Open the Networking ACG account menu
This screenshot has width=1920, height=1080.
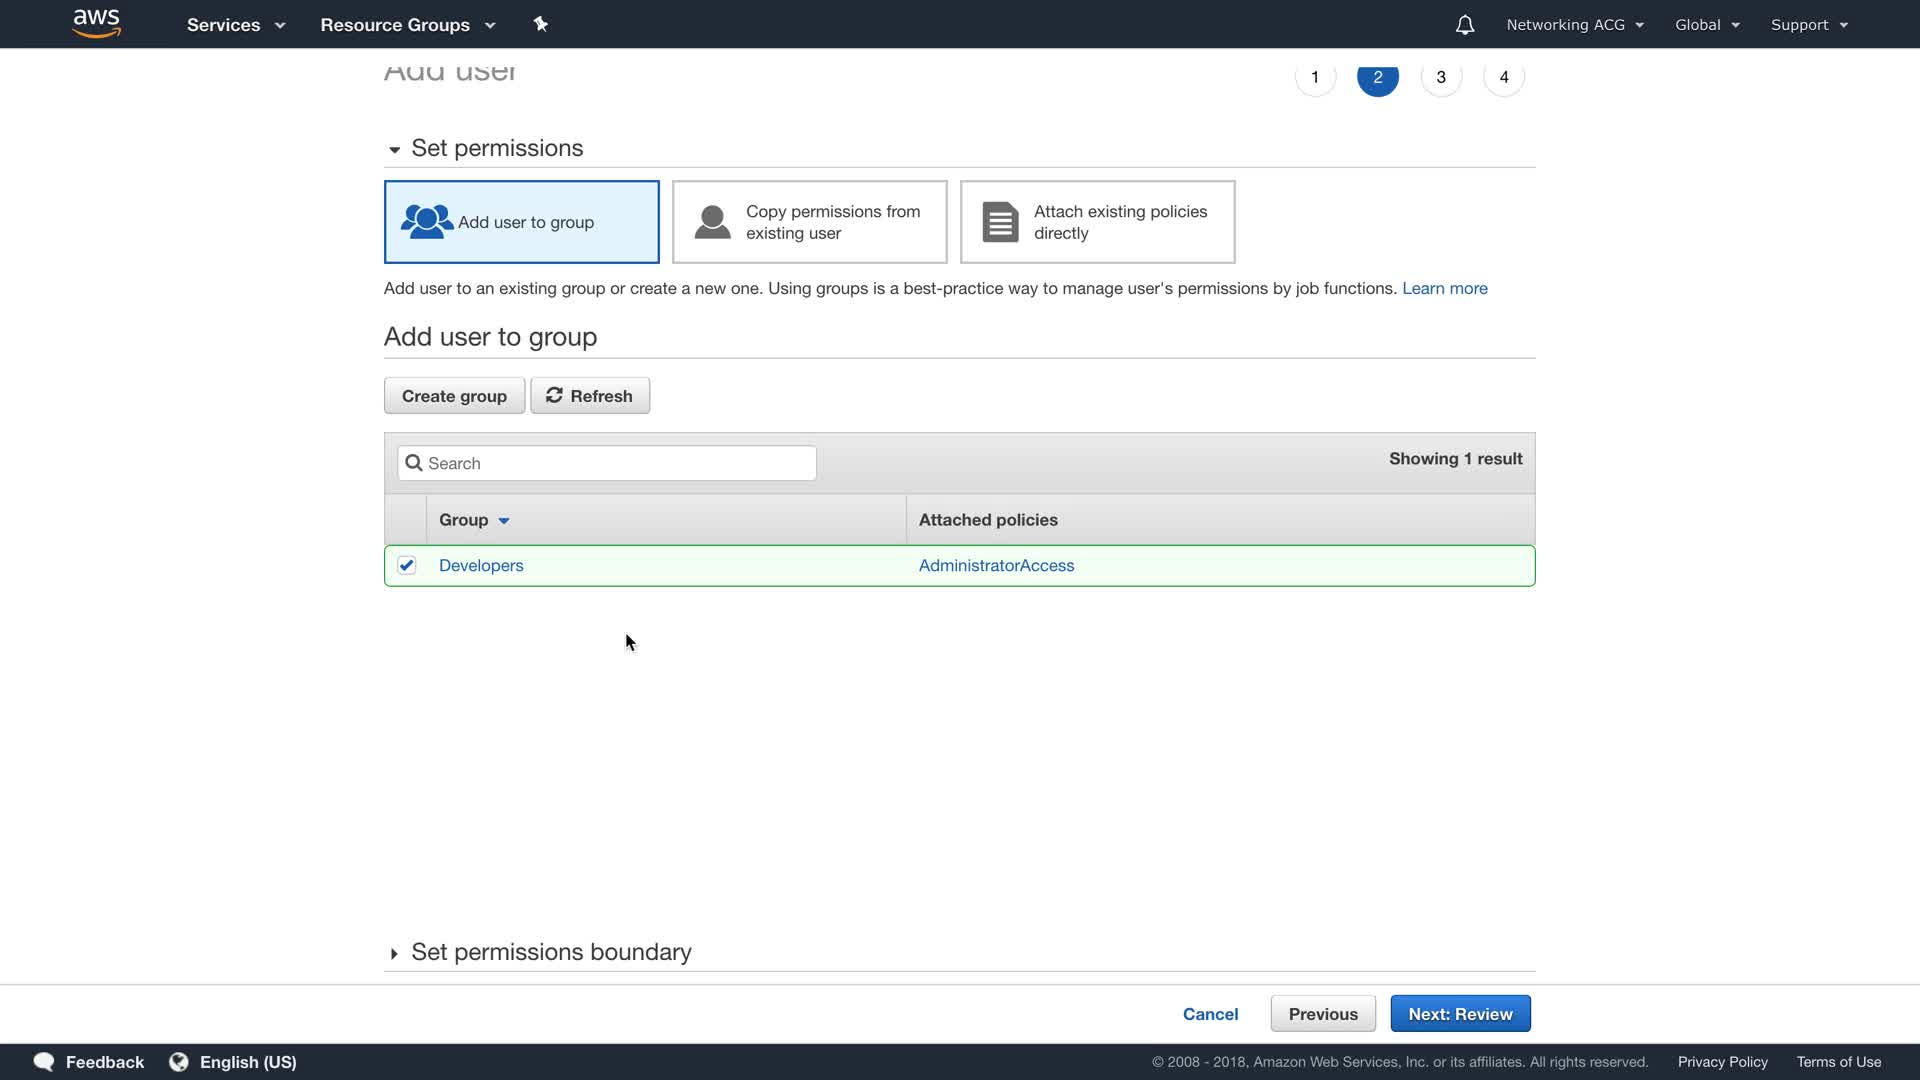[1575, 25]
